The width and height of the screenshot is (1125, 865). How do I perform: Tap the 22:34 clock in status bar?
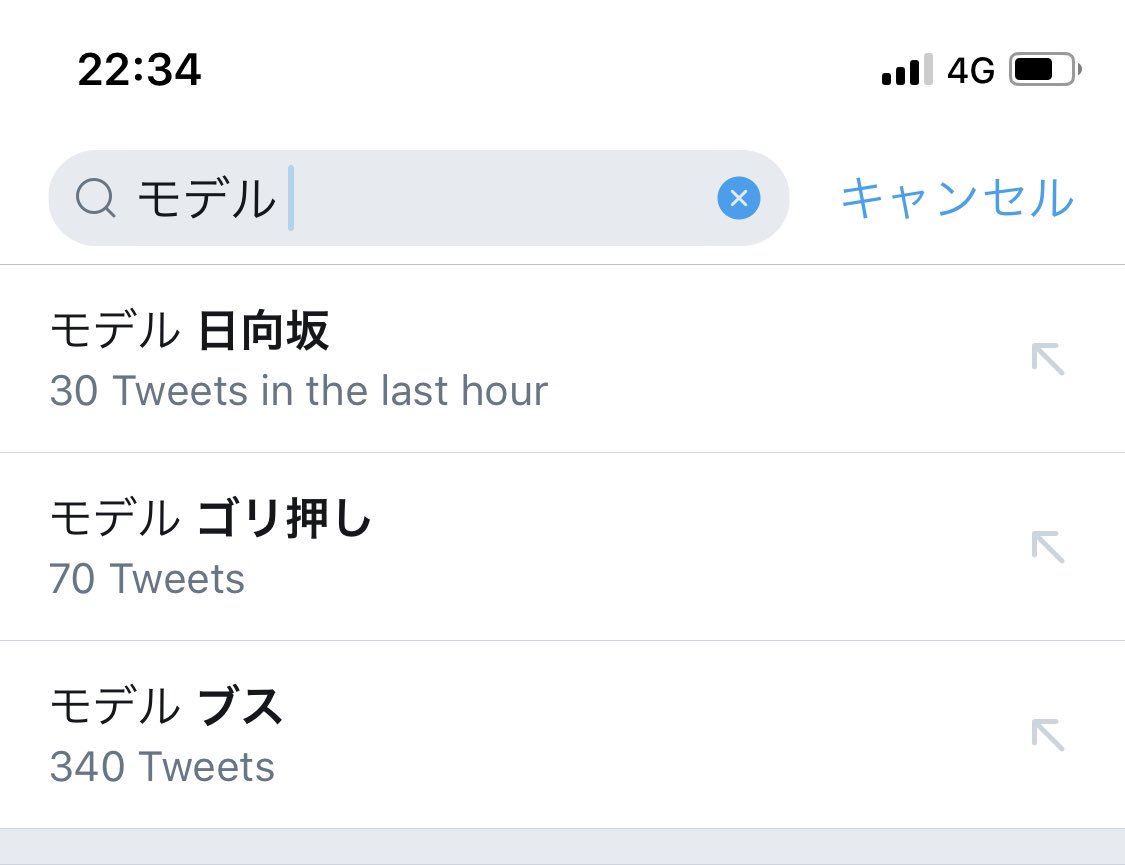pos(140,70)
